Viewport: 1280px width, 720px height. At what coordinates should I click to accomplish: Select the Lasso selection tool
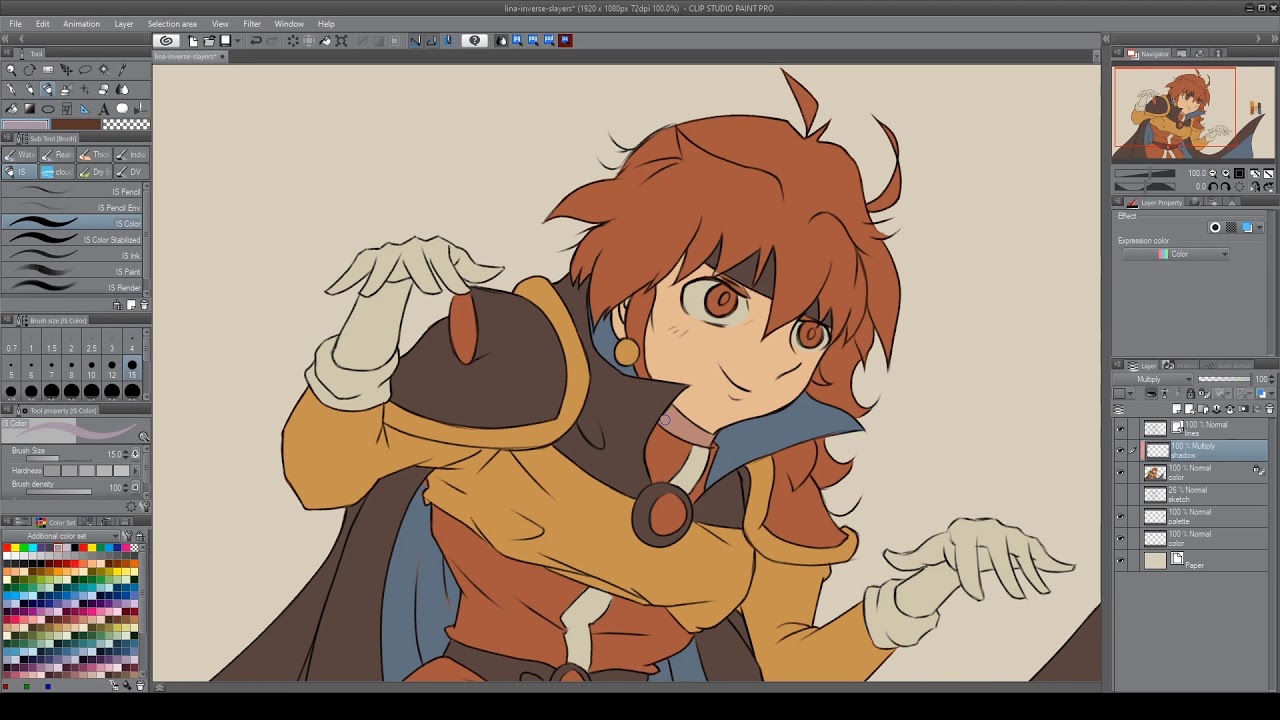(x=85, y=69)
